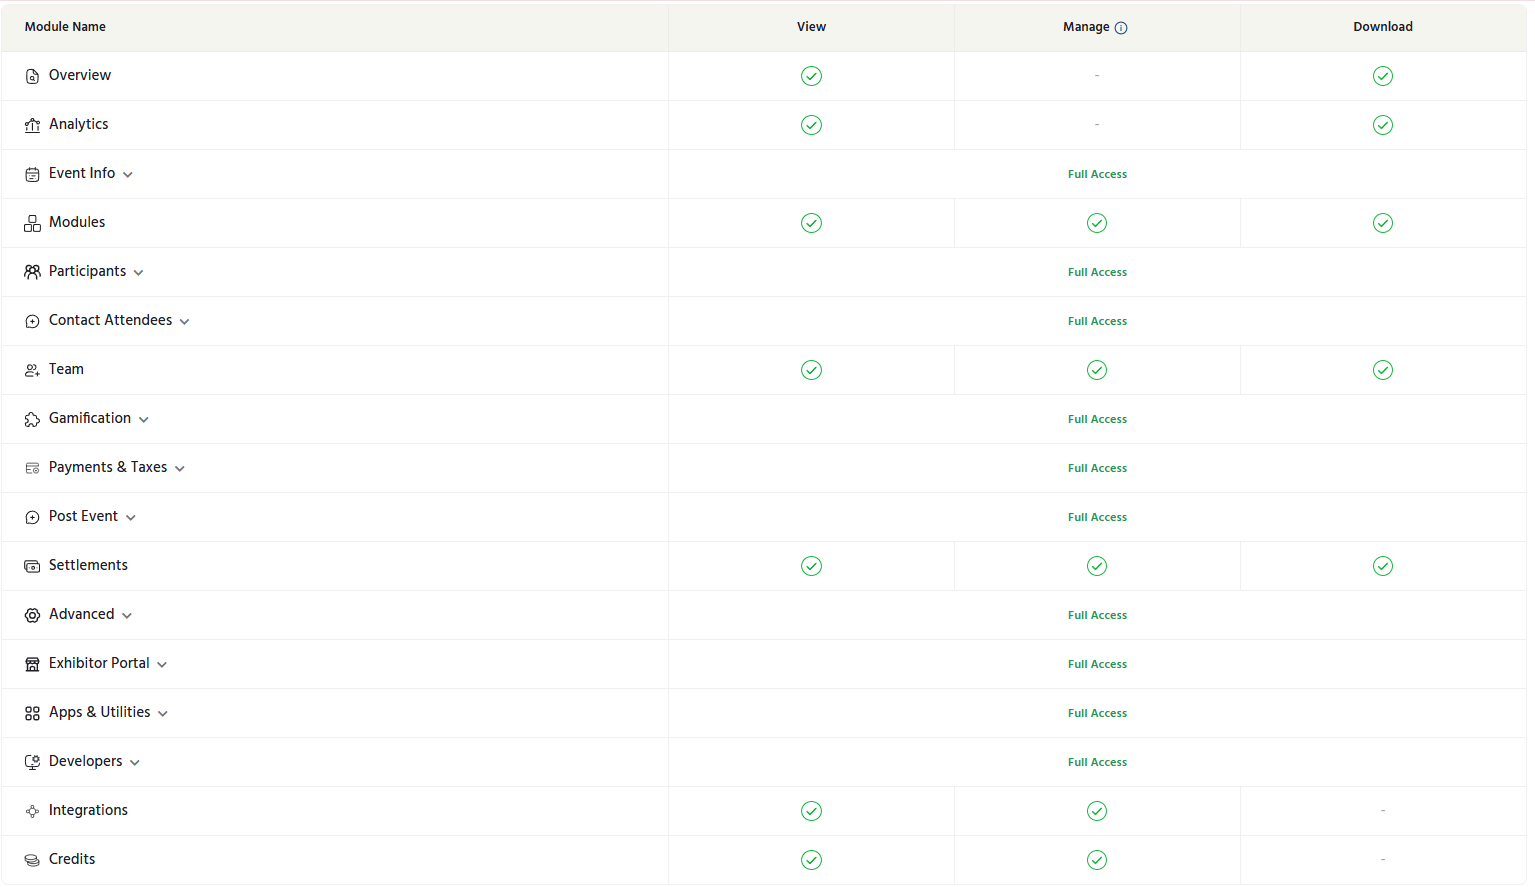1535x887 pixels.
Task: Toggle Manage permission for Settlements
Action: [1097, 566]
